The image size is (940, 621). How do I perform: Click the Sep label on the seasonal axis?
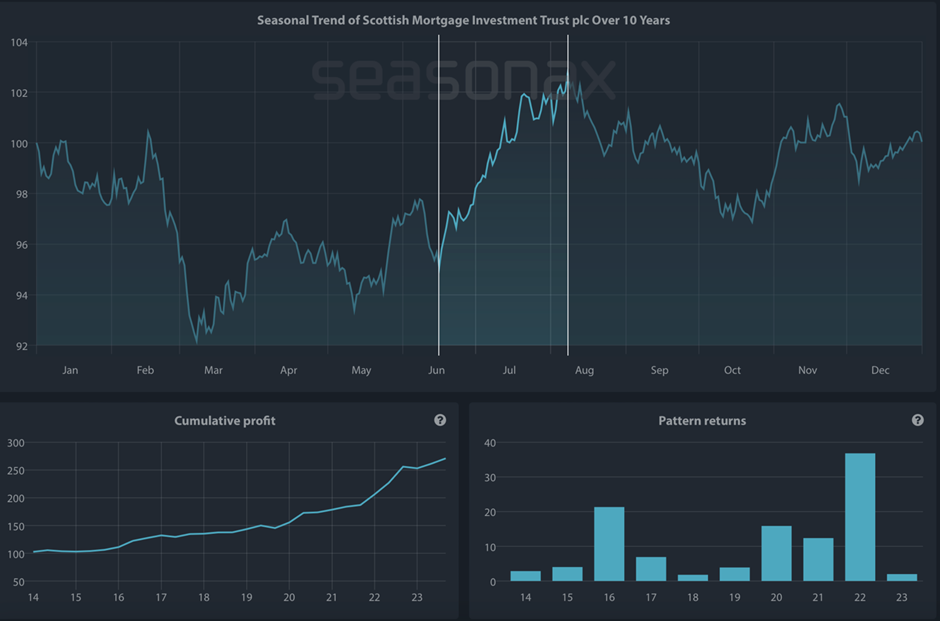click(x=659, y=370)
